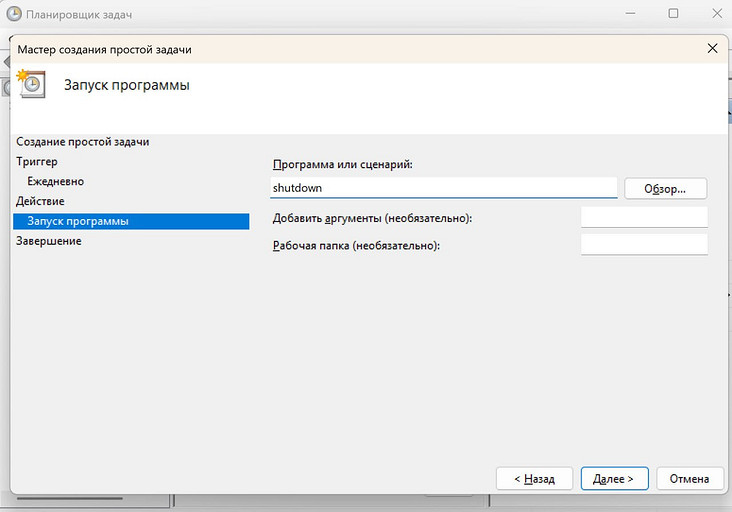
Task: Maximize the Планировщик задач window
Action: (x=673, y=14)
